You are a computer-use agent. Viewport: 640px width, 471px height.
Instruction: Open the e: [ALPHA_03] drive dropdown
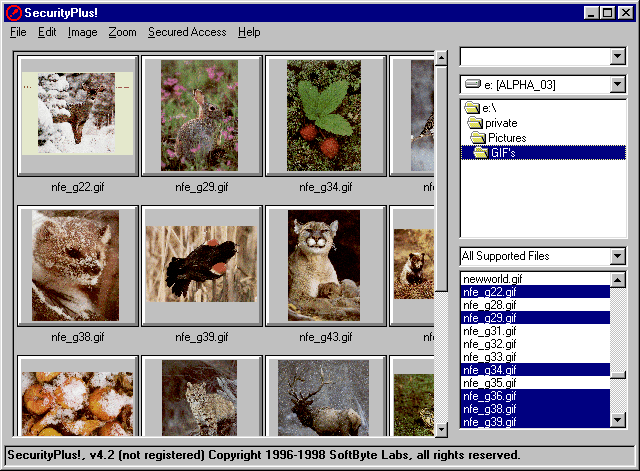point(618,84)
